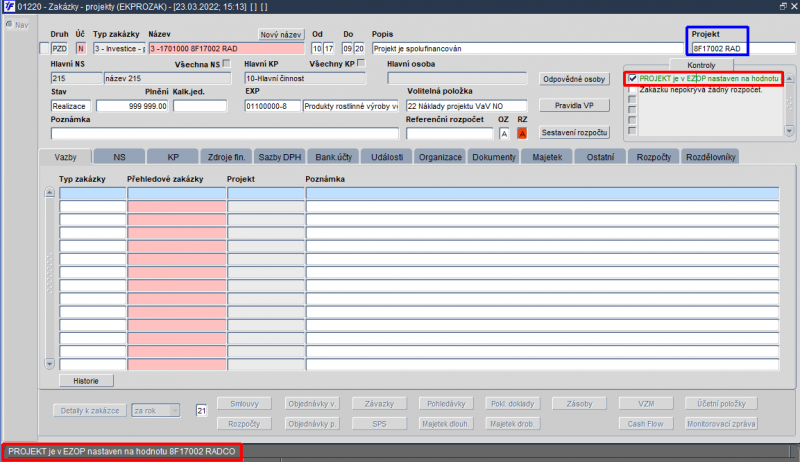The image size is (800, 462).
Task: Click Detaily k zakázce button
Action: (x=89, y=410)
